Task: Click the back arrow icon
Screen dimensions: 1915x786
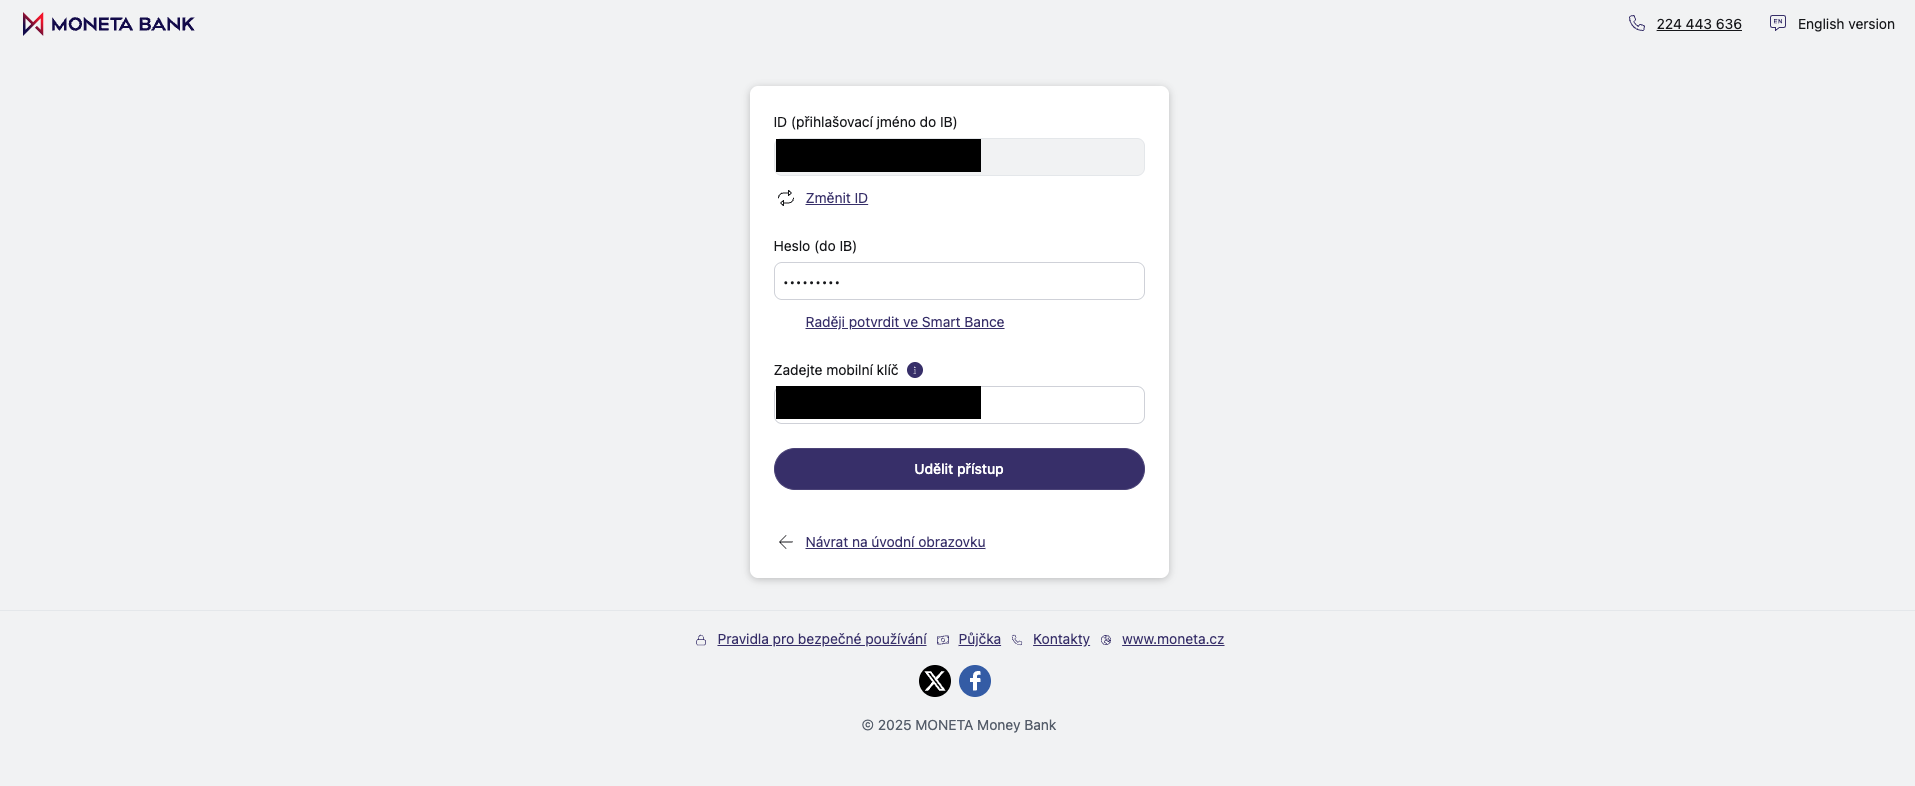Action: pyautogui.click(x=786, y=542)
